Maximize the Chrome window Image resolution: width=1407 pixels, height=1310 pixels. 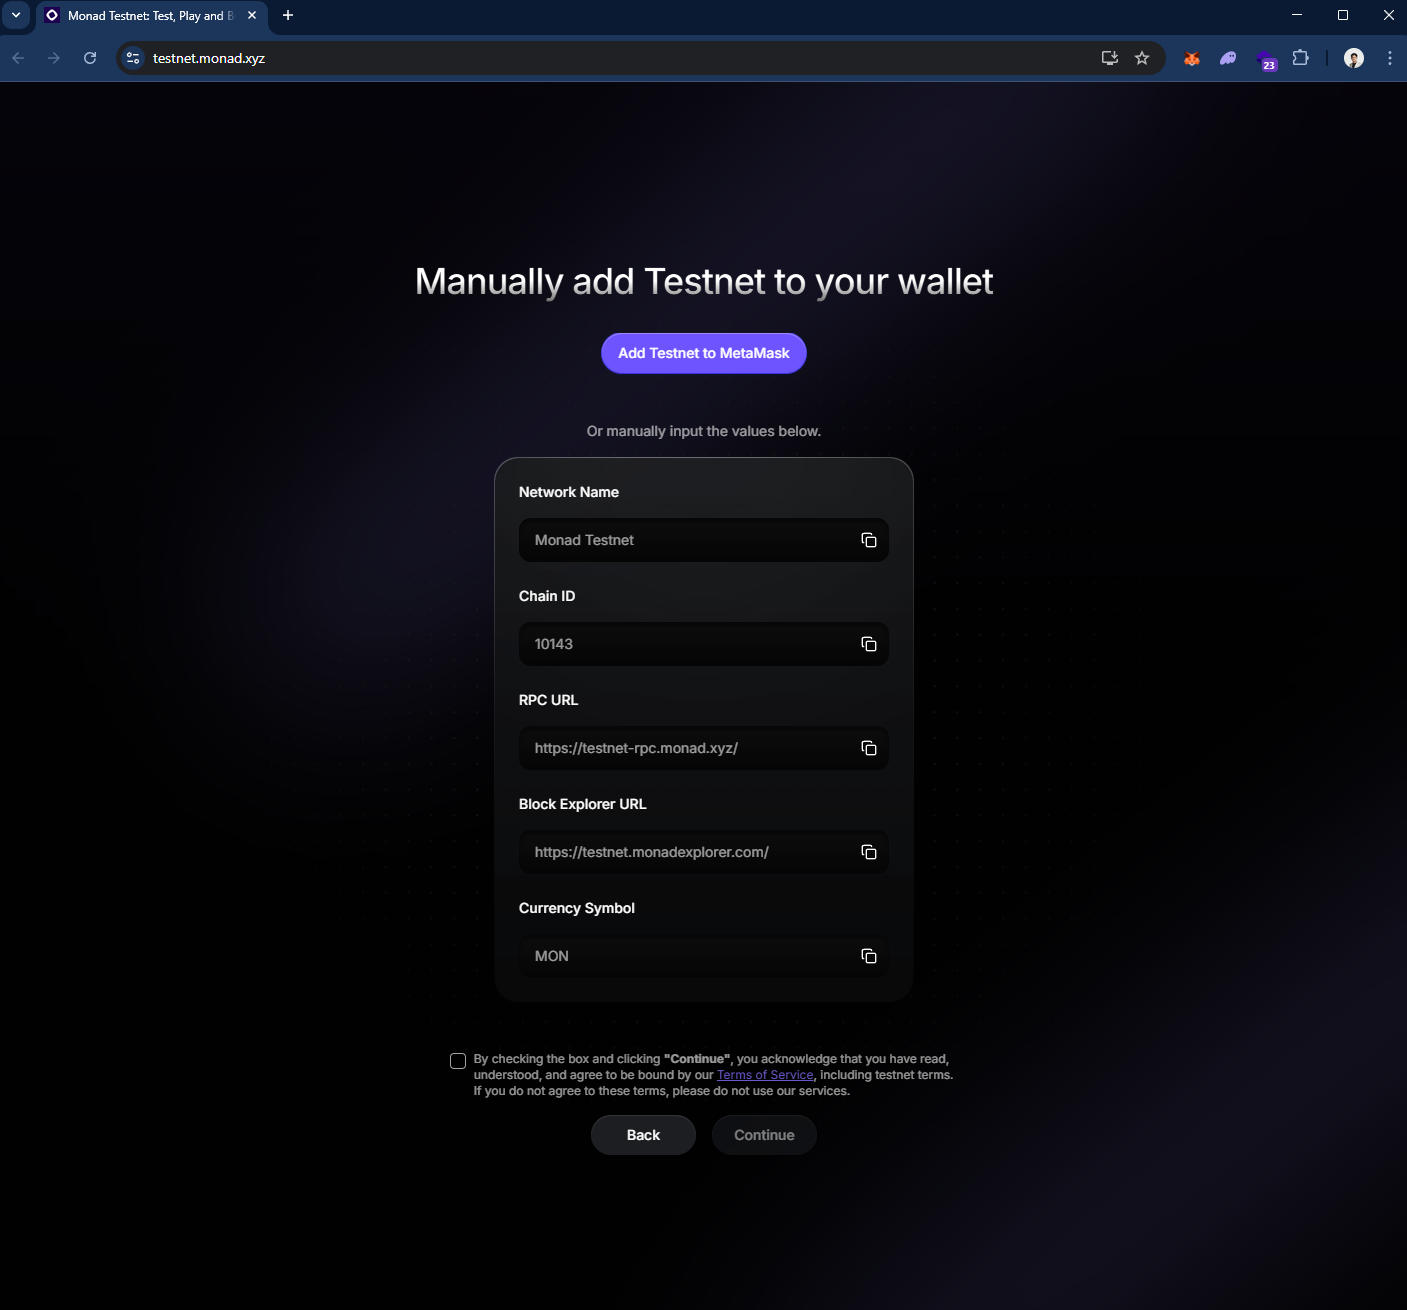(x=1343, y=15)
